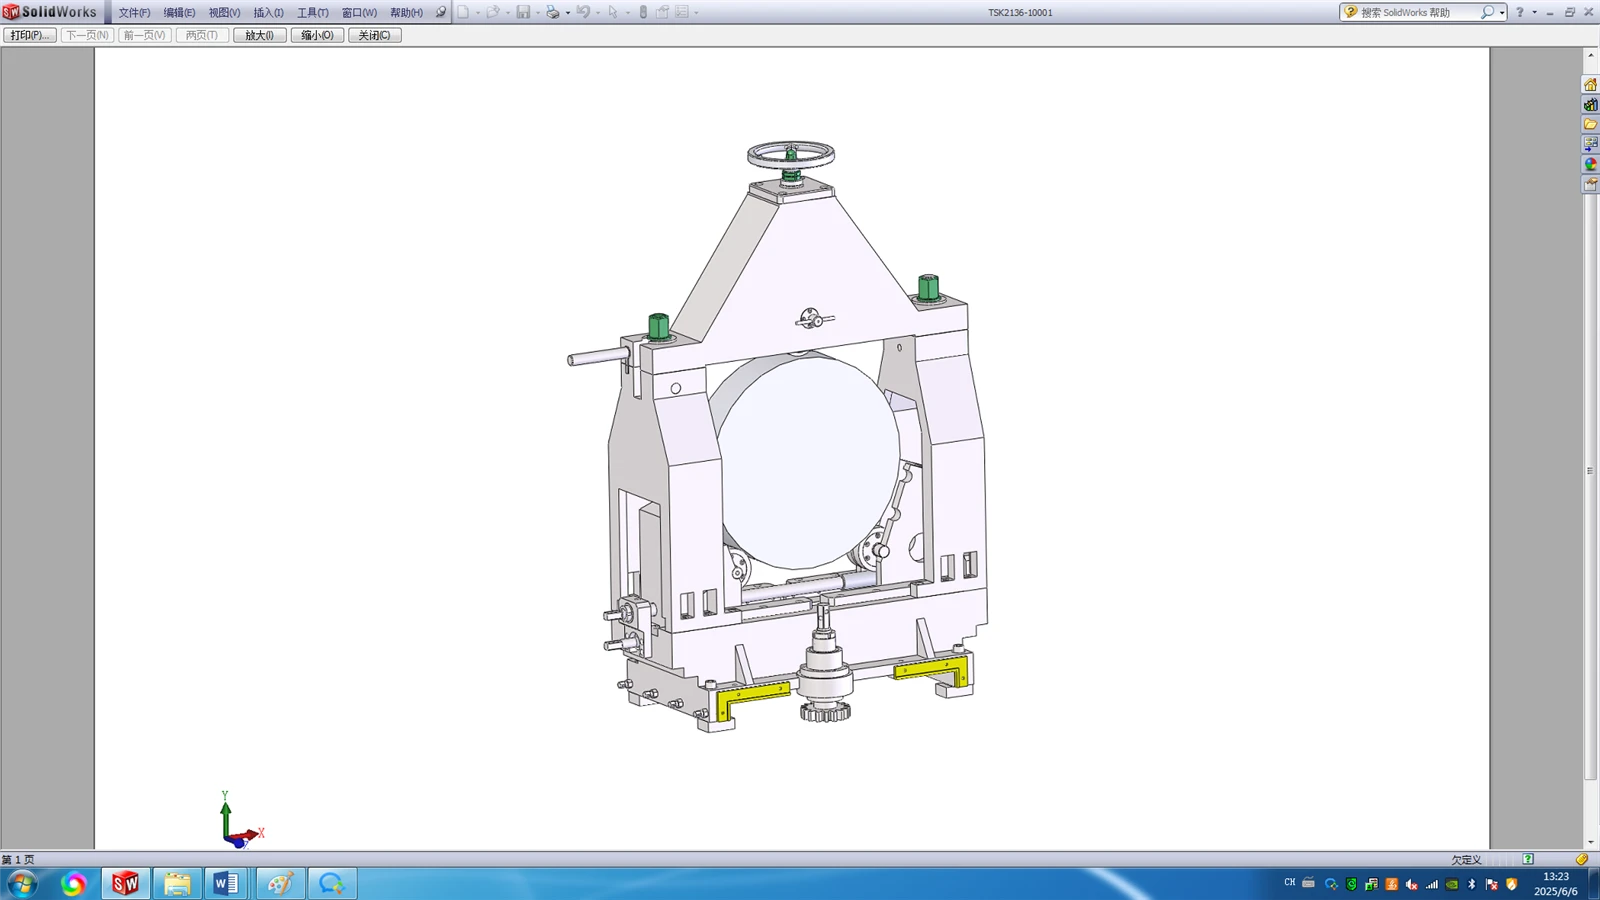The image size is (1600, 900).
Task: Click the Print icon in the top toolbar
Action: coord(552,12)
